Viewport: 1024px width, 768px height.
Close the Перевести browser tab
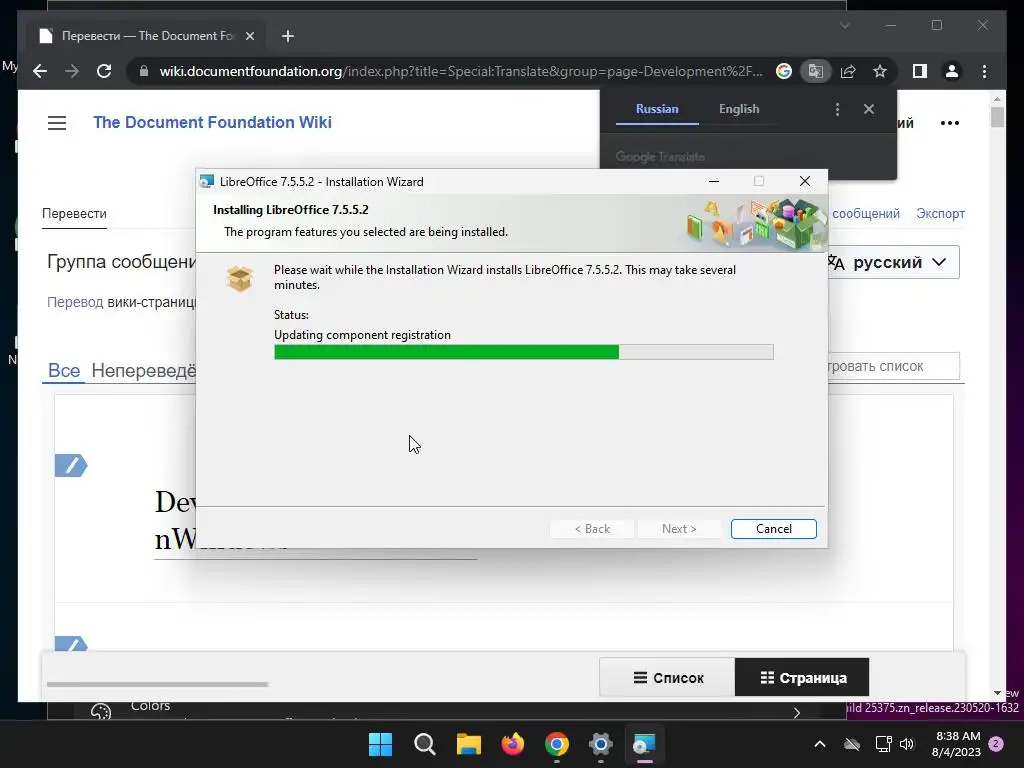[x=249, y=36]
